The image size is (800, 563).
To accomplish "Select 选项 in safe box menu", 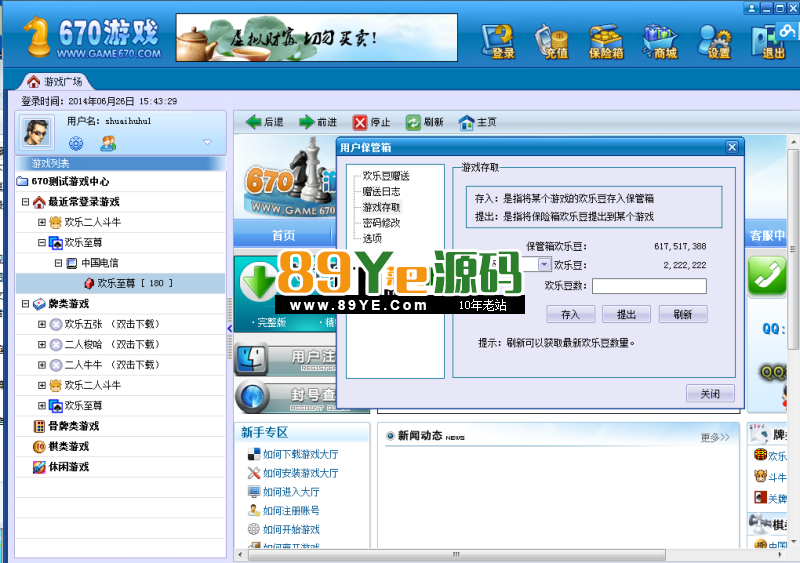I will [372, 238].
